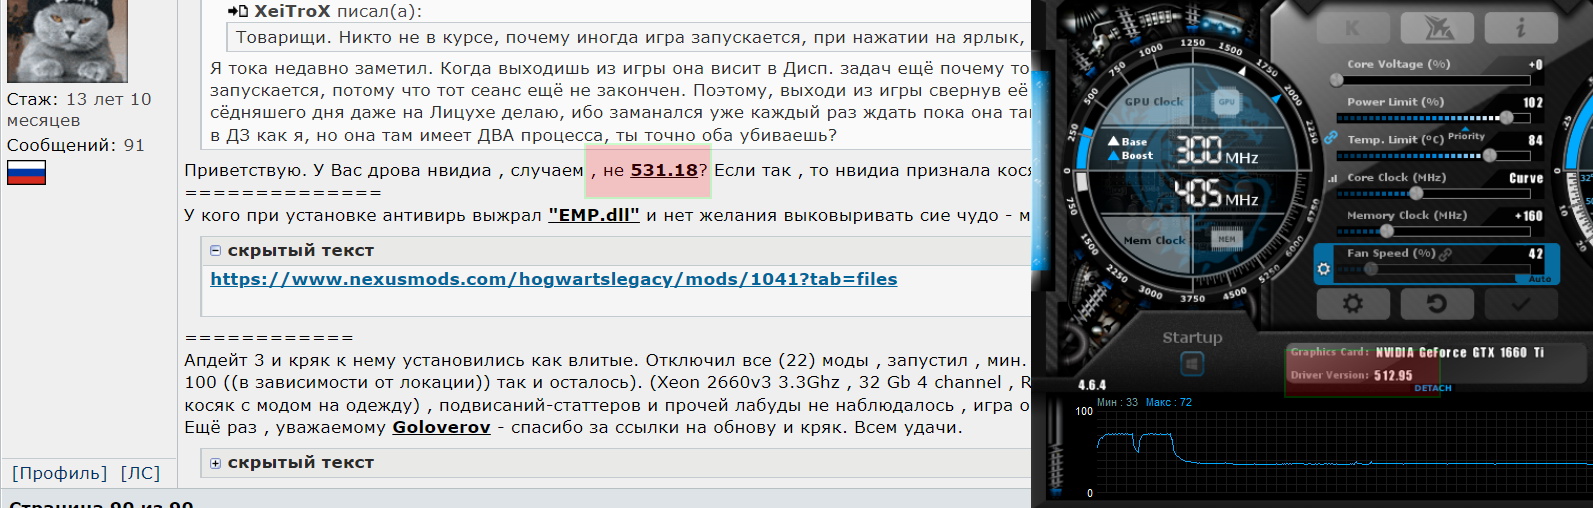Toggle Auto fan speed mode
This screenshot has height=508, width=1593.
pyautogui.click(x=1539, y=279)
